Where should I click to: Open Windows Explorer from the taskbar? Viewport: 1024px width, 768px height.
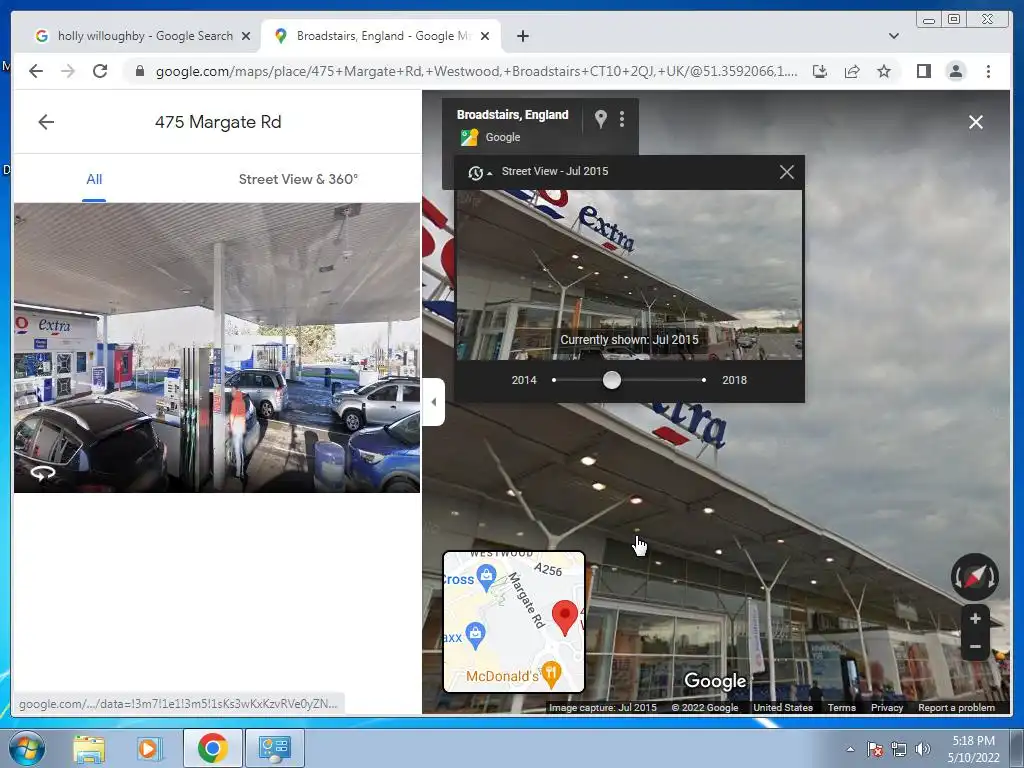(89, 748)
